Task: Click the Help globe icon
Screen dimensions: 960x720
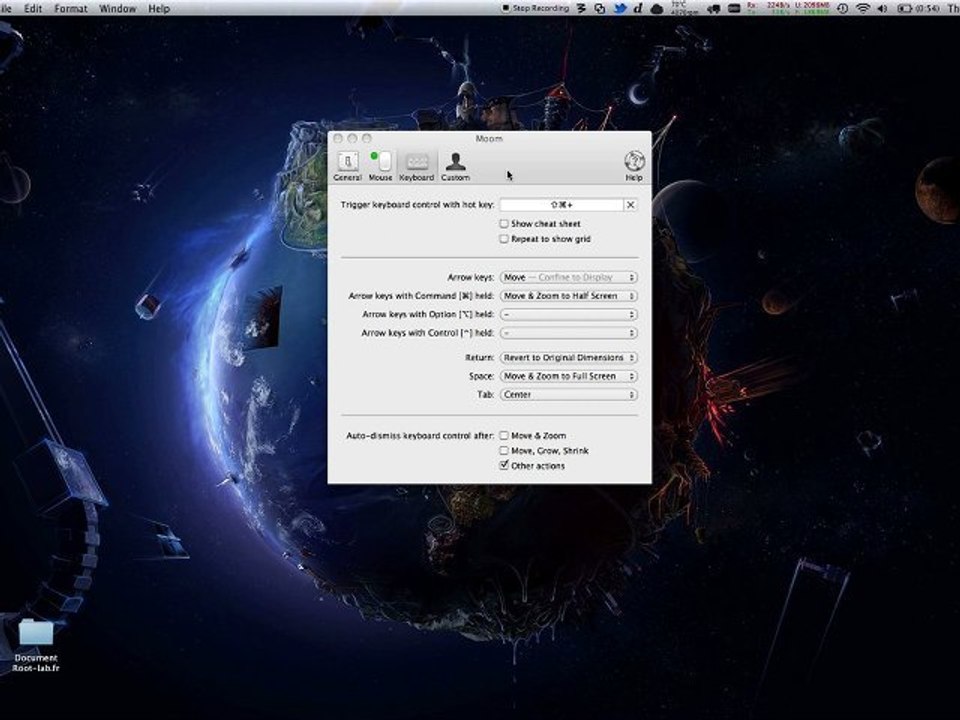Action: coord(634,164)
